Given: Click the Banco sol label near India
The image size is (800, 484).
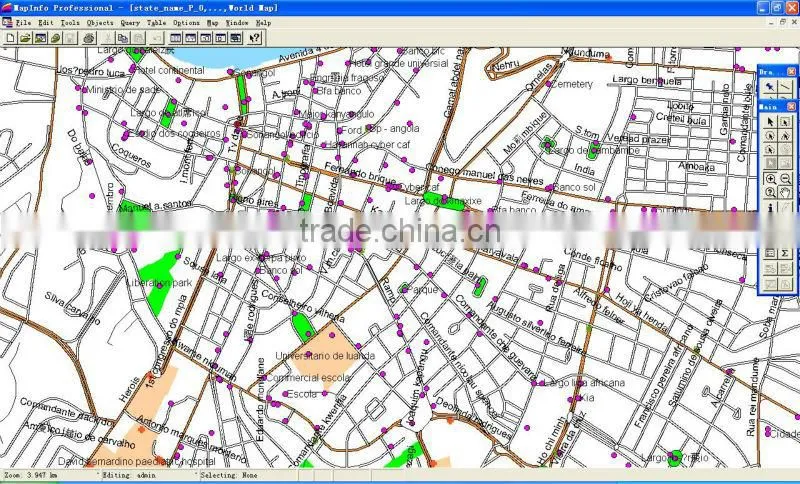Looking at the screenshot, I should (574, 187).
